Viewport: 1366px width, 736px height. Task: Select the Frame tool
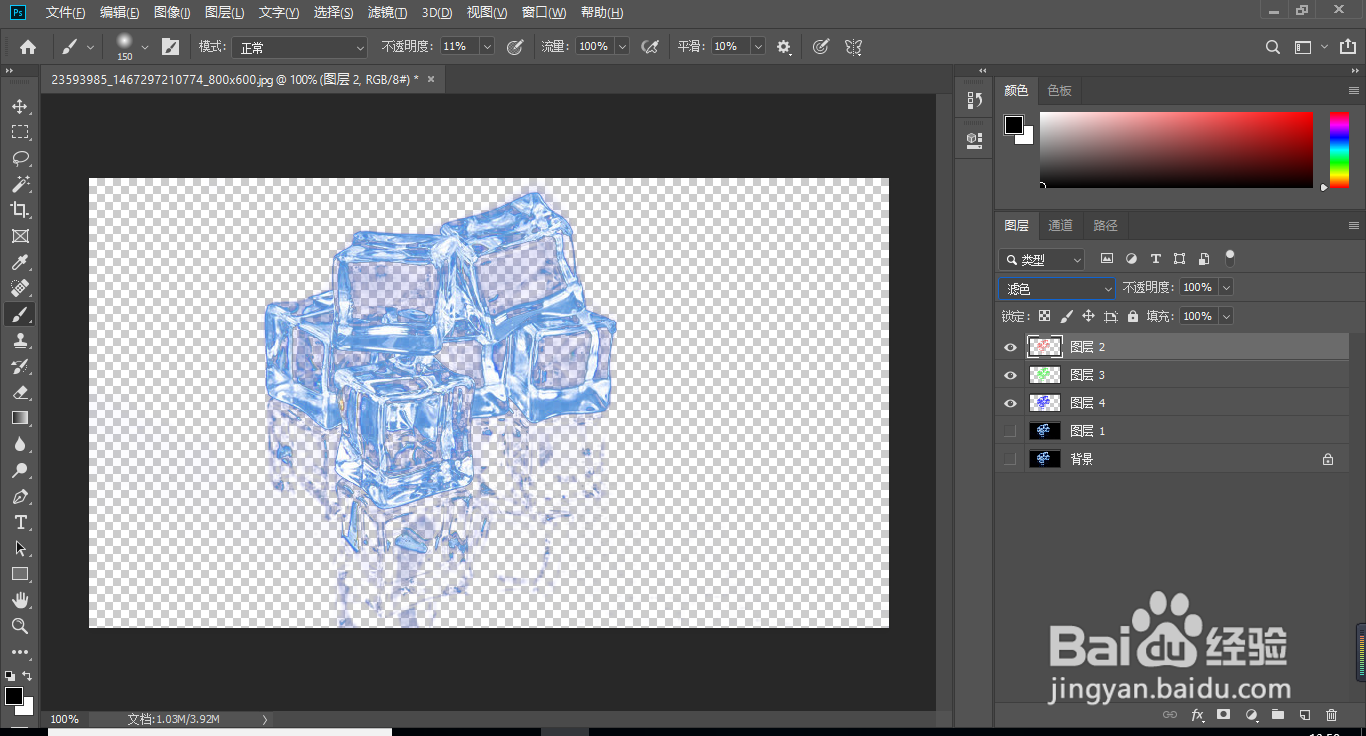coord(20,236)
